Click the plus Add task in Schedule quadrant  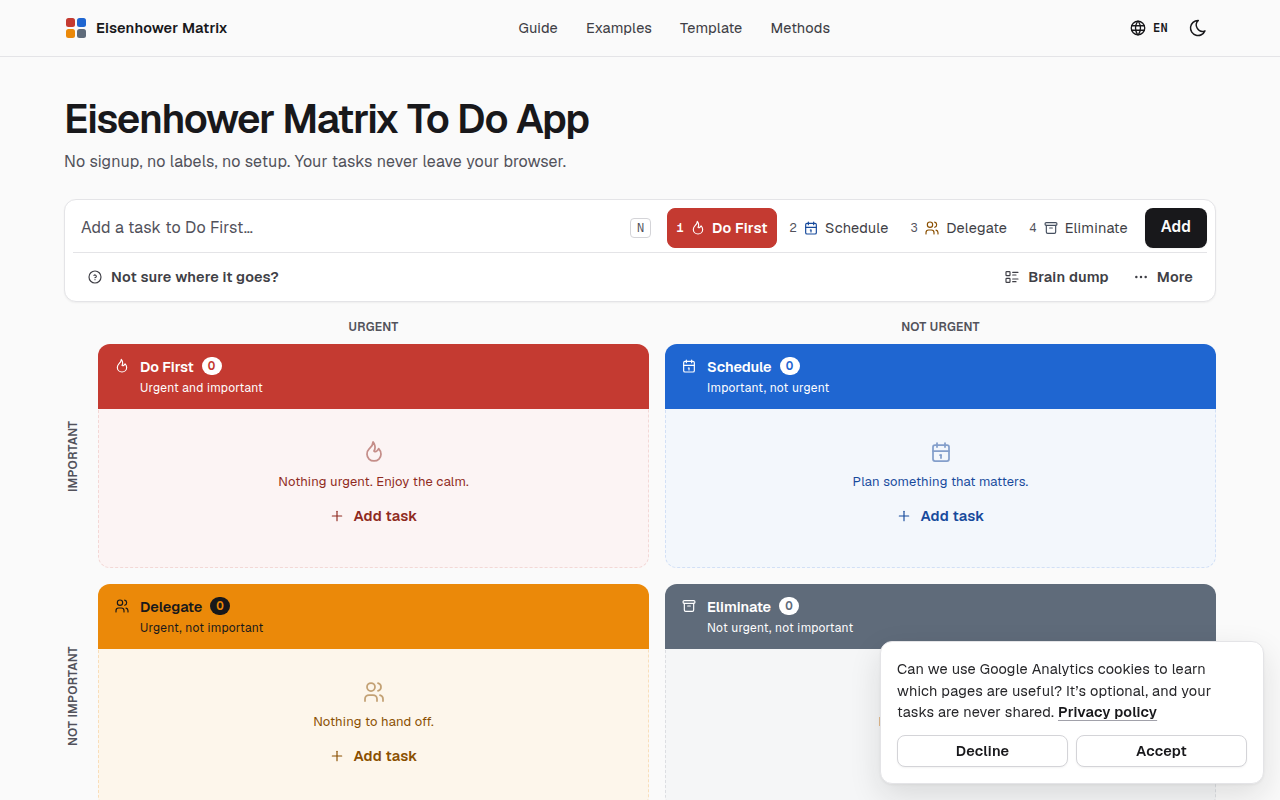941,516
